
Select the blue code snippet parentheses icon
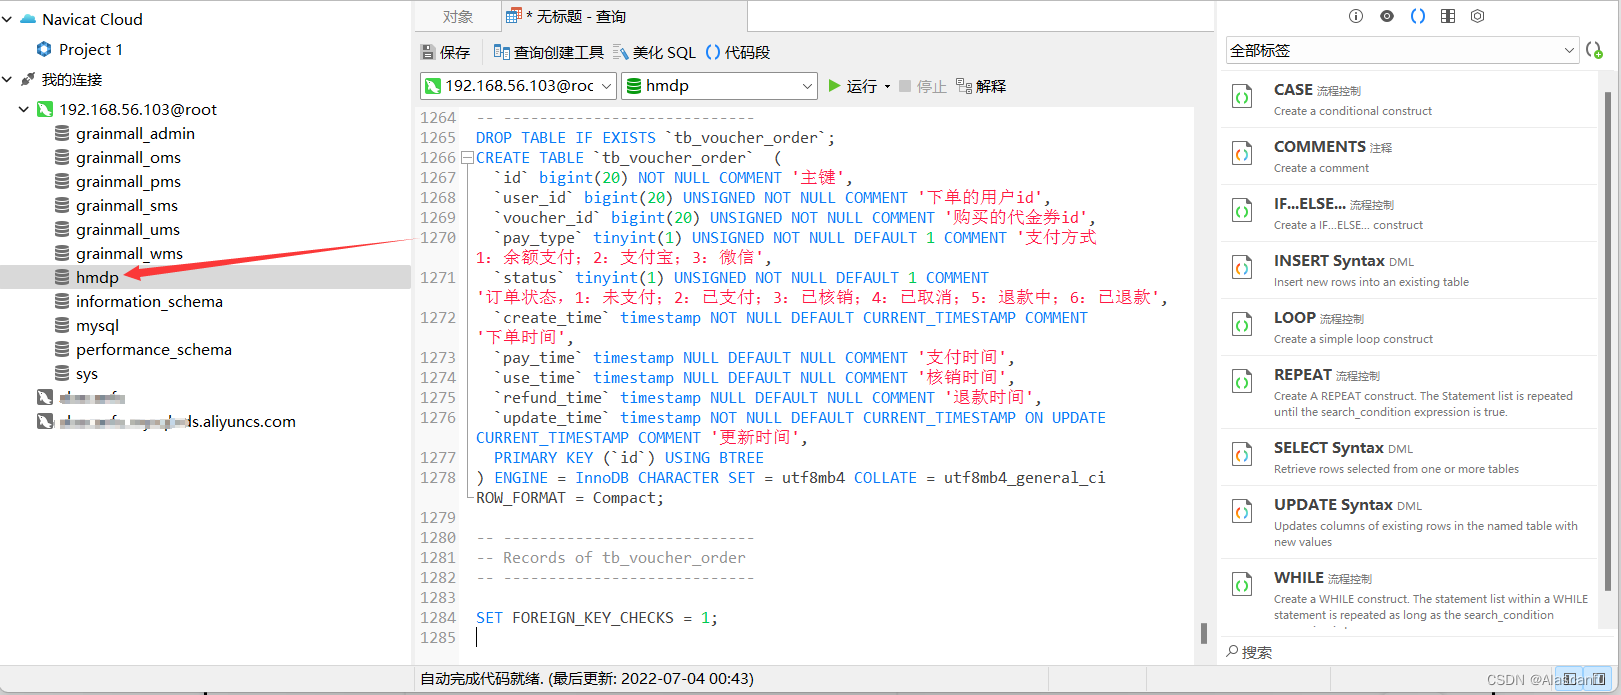[1417, 16]
